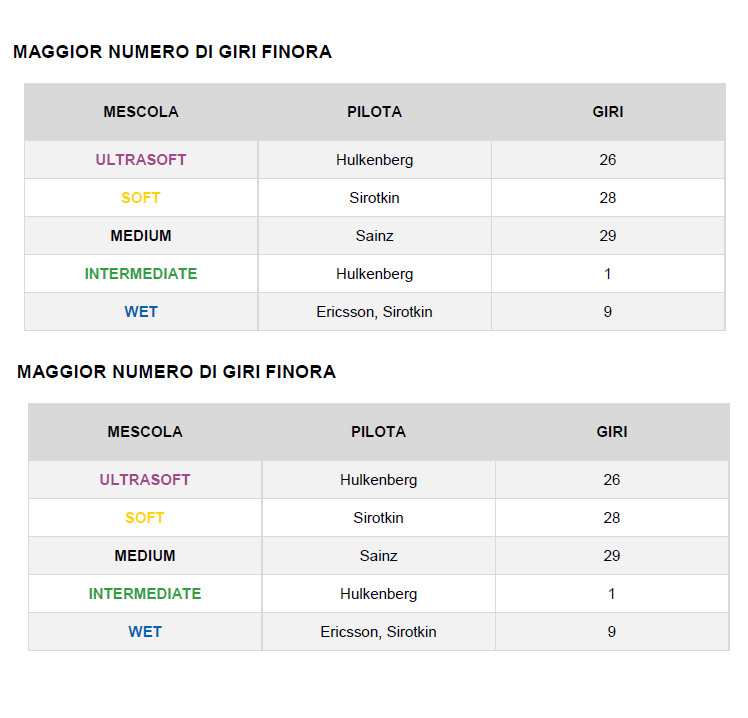This screenshot has width=748, height=718.
Task: Click the GIRI header in the second table
Action: pos(611,432)
